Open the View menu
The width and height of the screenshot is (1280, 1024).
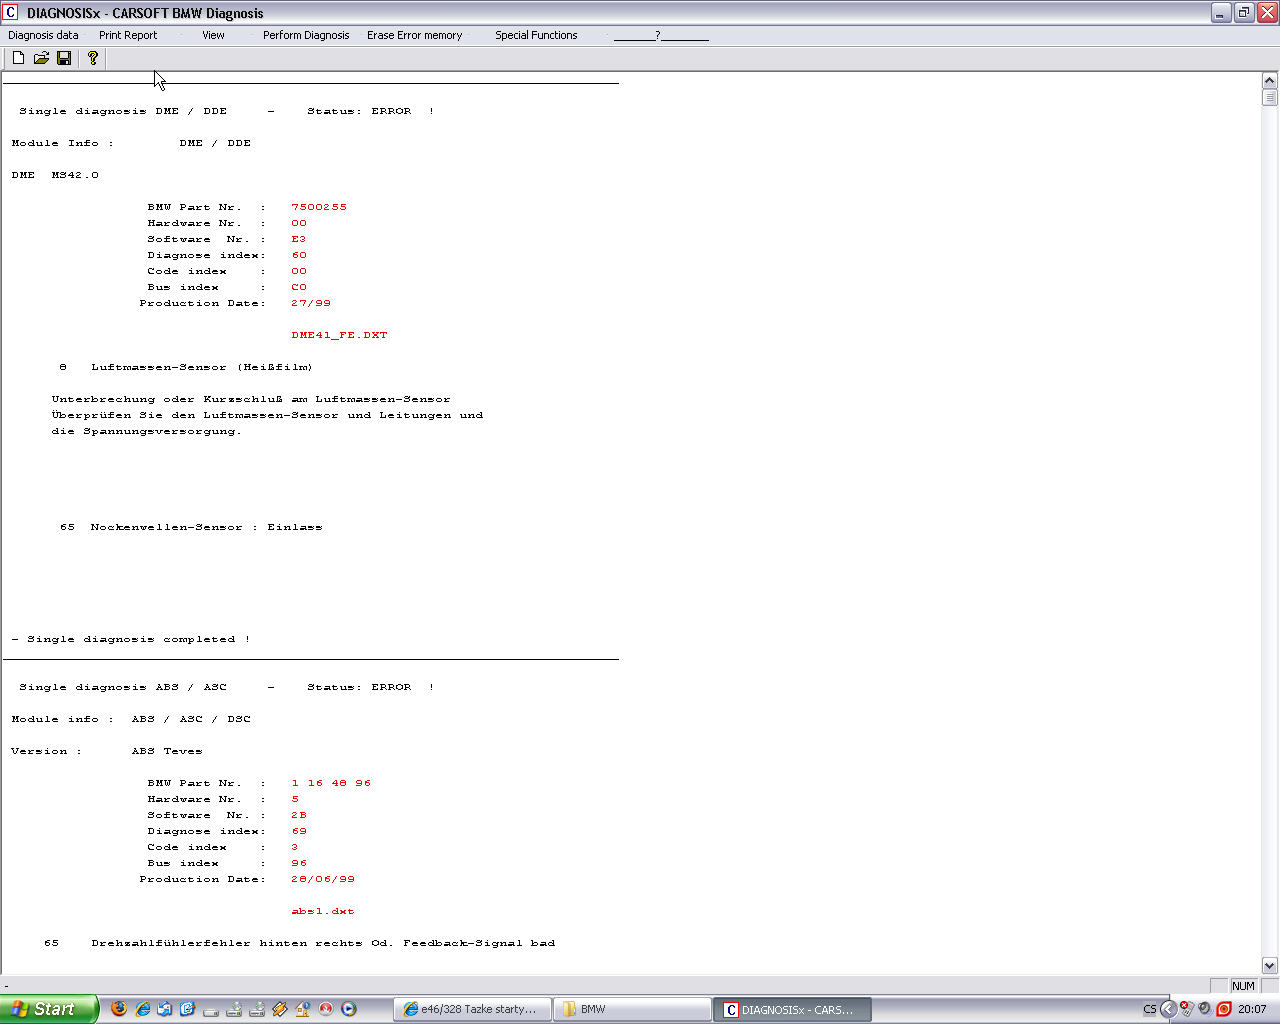point(213,35)
